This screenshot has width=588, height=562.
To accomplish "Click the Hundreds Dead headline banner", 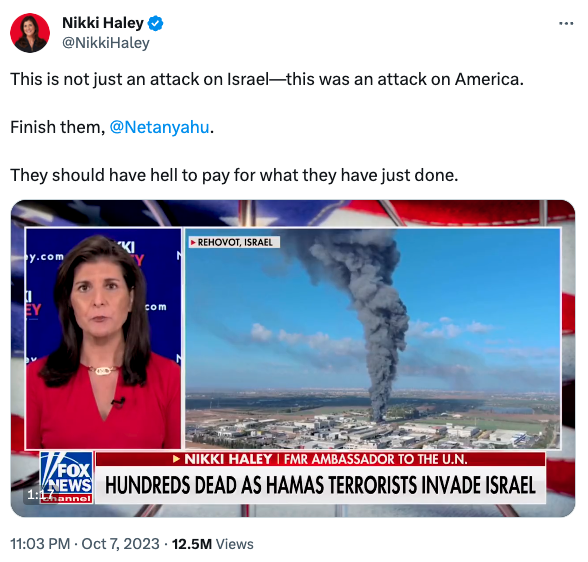I will coord(321,485).
